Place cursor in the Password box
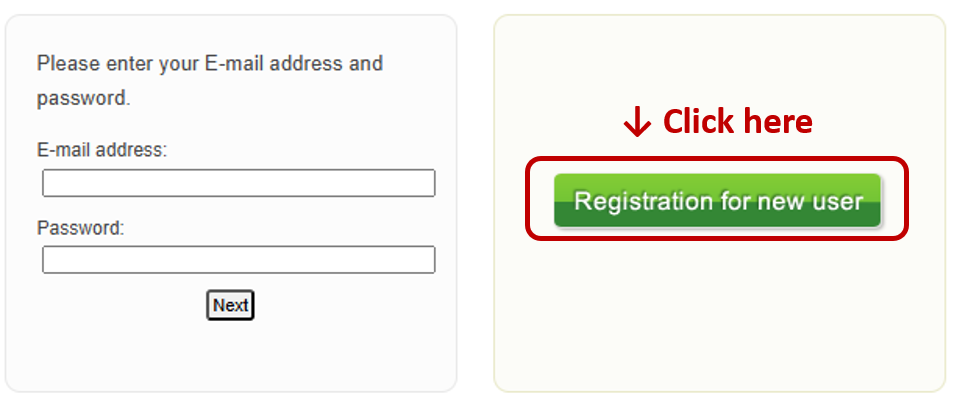The height and width of the screenshot is (402, 957). (238, 260)
